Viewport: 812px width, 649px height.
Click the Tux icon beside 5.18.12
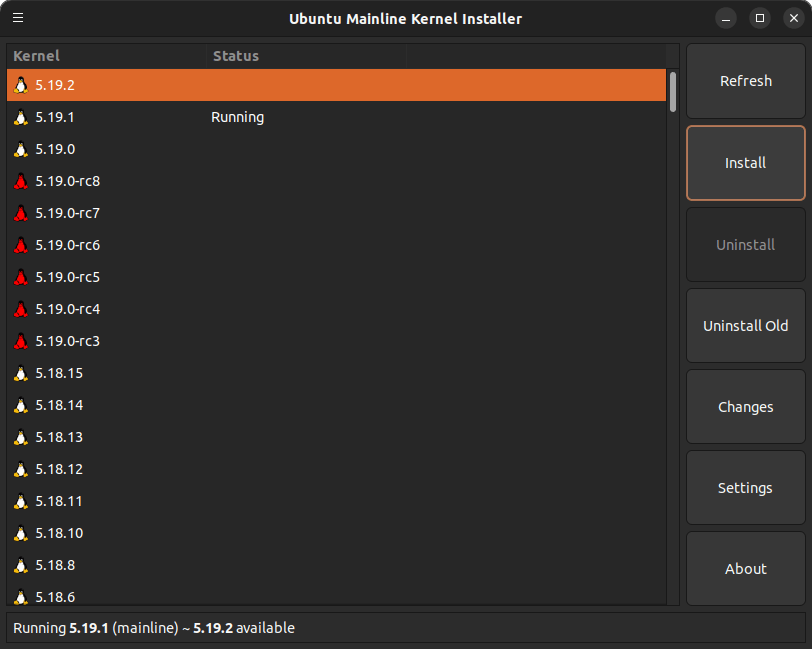pyautogui.click(x=21, y=469)
